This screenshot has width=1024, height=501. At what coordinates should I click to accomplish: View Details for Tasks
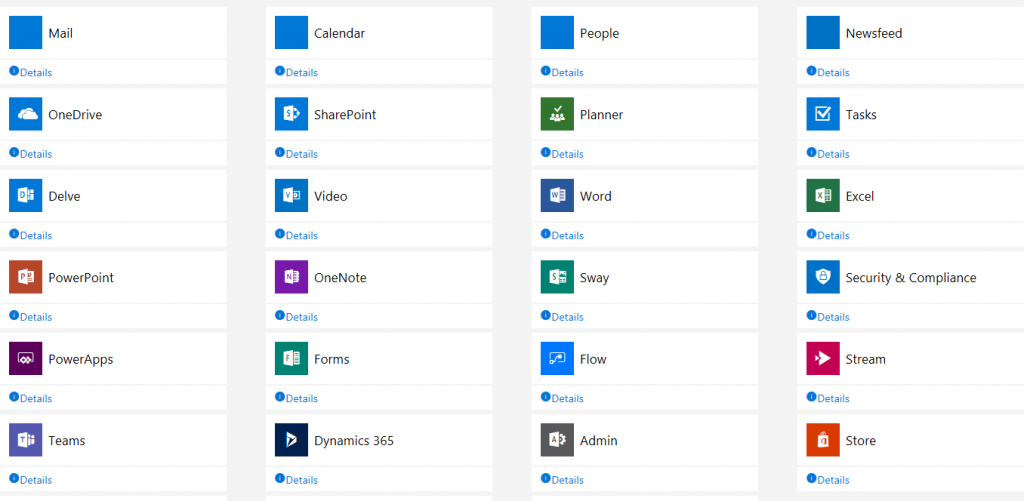(x=828, y=154)
